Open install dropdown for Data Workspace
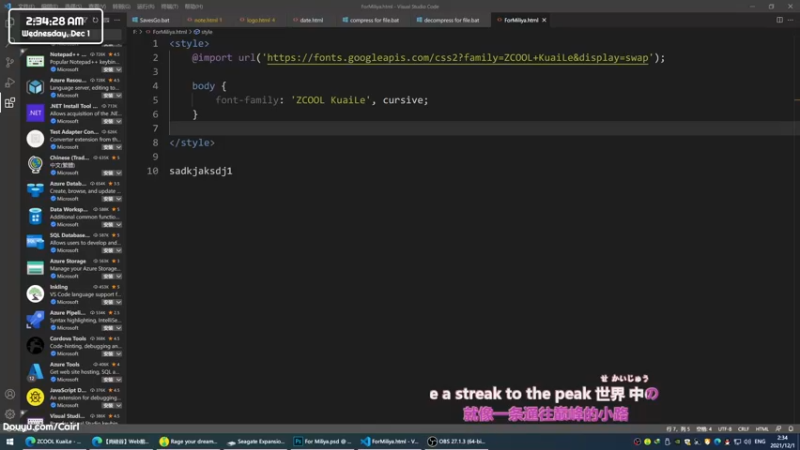800x450 pixels. coord(118,224)
